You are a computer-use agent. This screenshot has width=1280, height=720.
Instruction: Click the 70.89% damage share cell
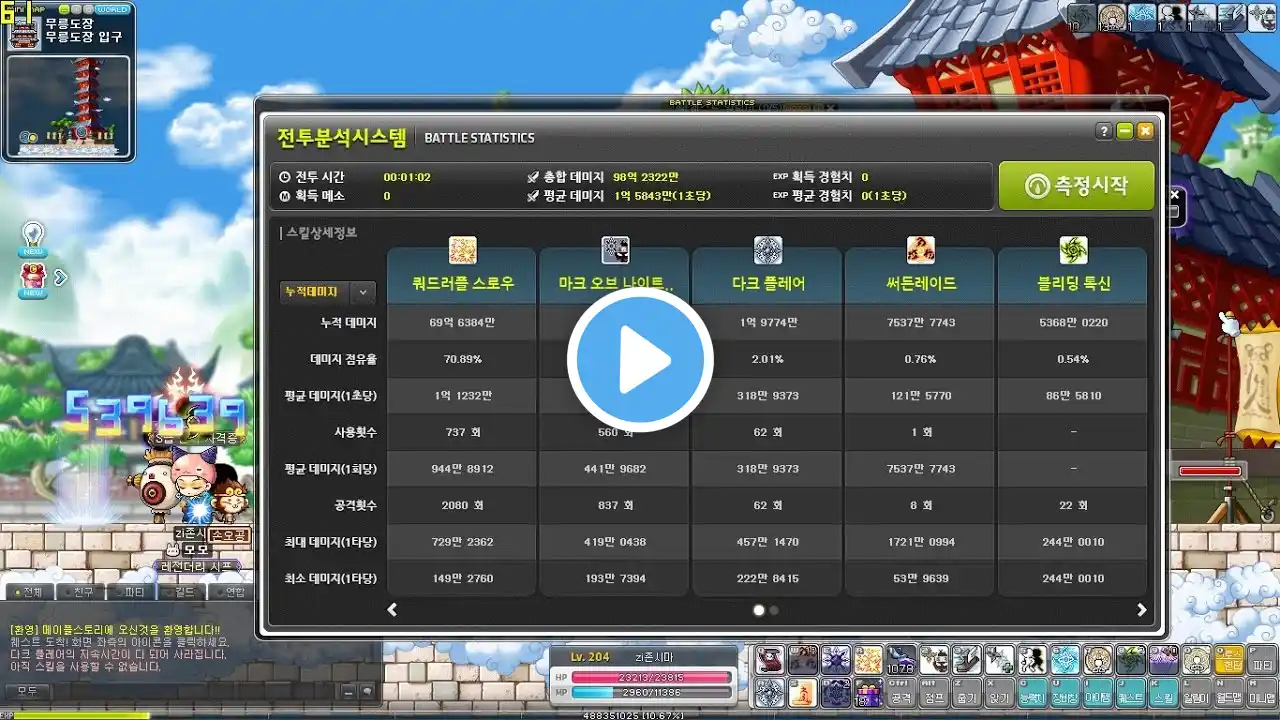(462, 359)
